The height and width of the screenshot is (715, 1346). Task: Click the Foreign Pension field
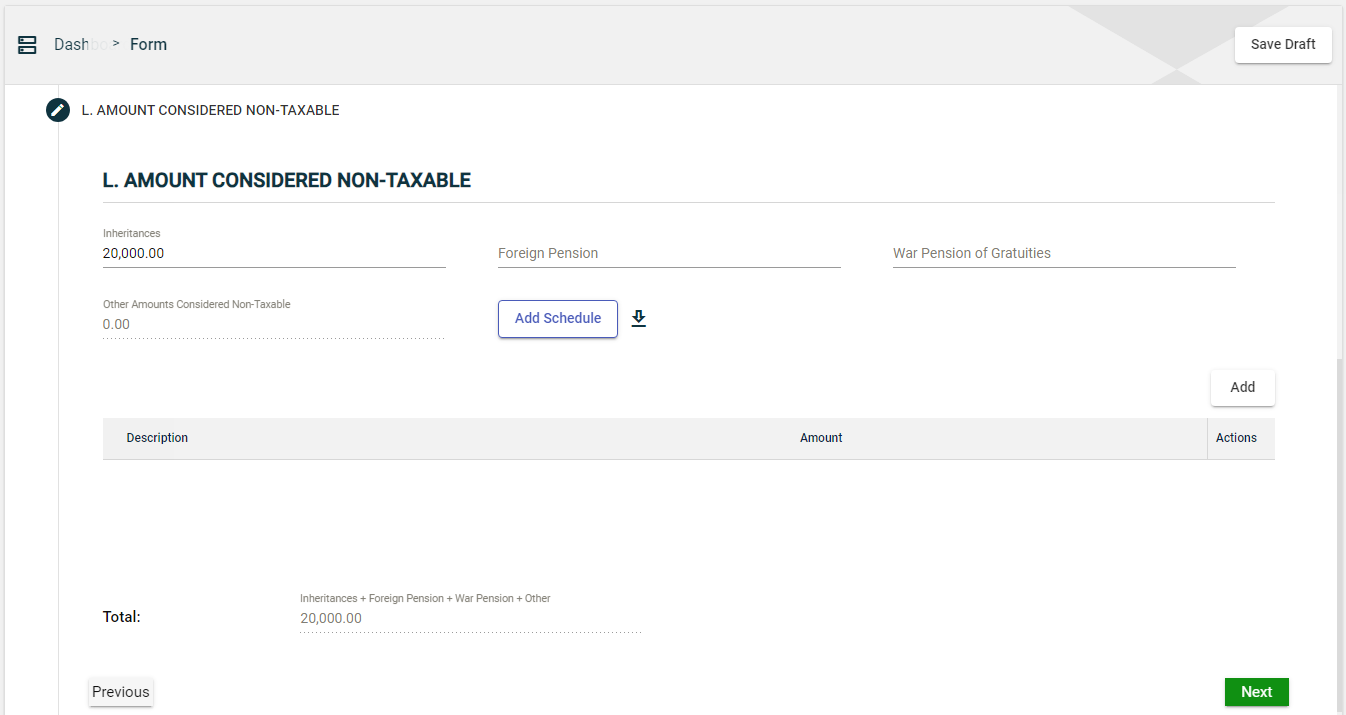[668, 254]
